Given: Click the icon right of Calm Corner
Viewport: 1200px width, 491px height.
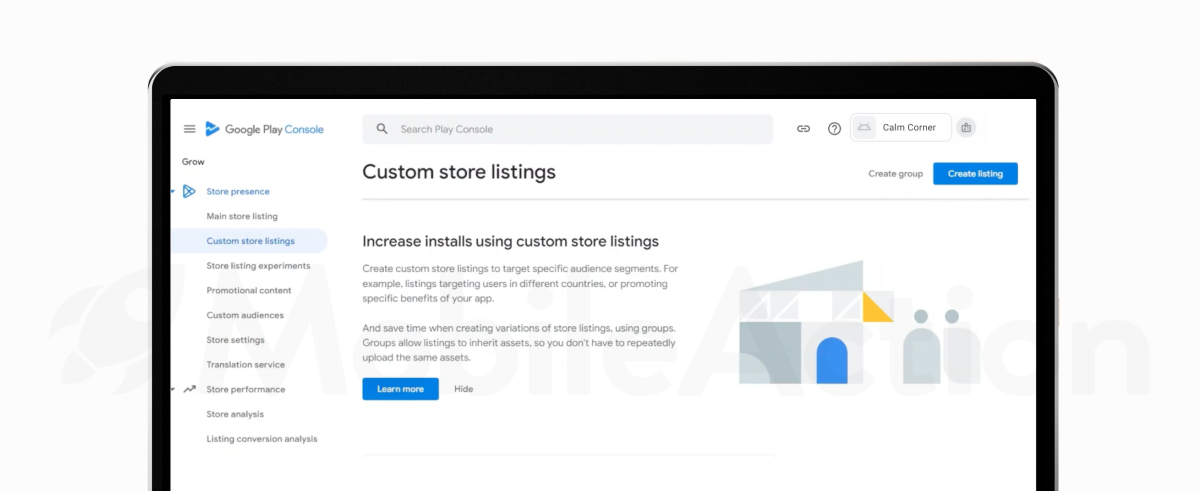Looking at the screenshot, I should coord(965,128).
